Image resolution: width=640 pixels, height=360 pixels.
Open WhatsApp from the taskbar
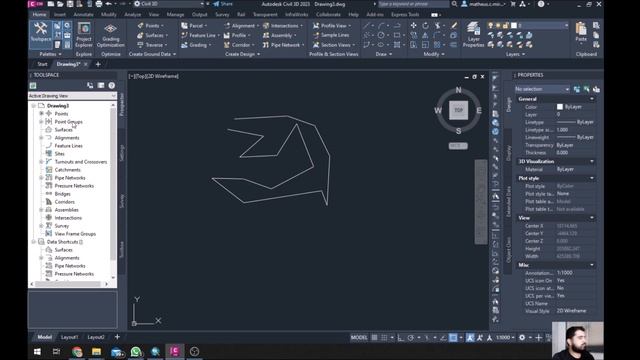tap(136, 351)
